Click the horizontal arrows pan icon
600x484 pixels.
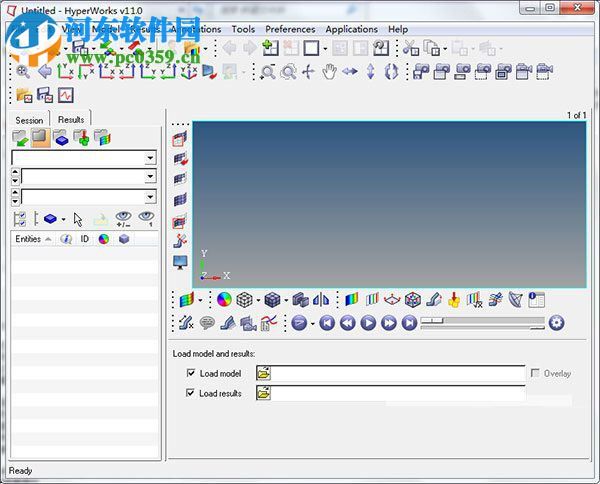click(349, 72)
